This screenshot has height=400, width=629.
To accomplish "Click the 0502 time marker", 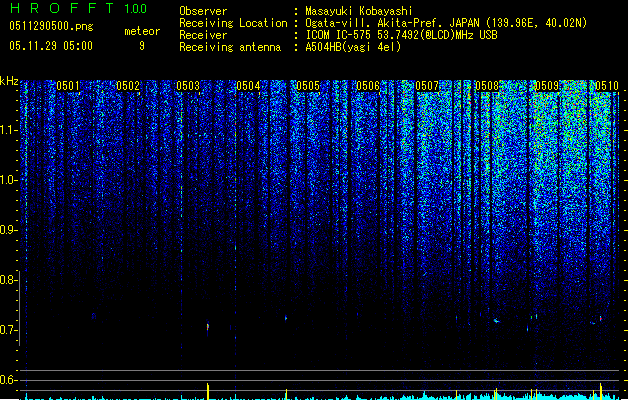I will (x=128, y=86).
